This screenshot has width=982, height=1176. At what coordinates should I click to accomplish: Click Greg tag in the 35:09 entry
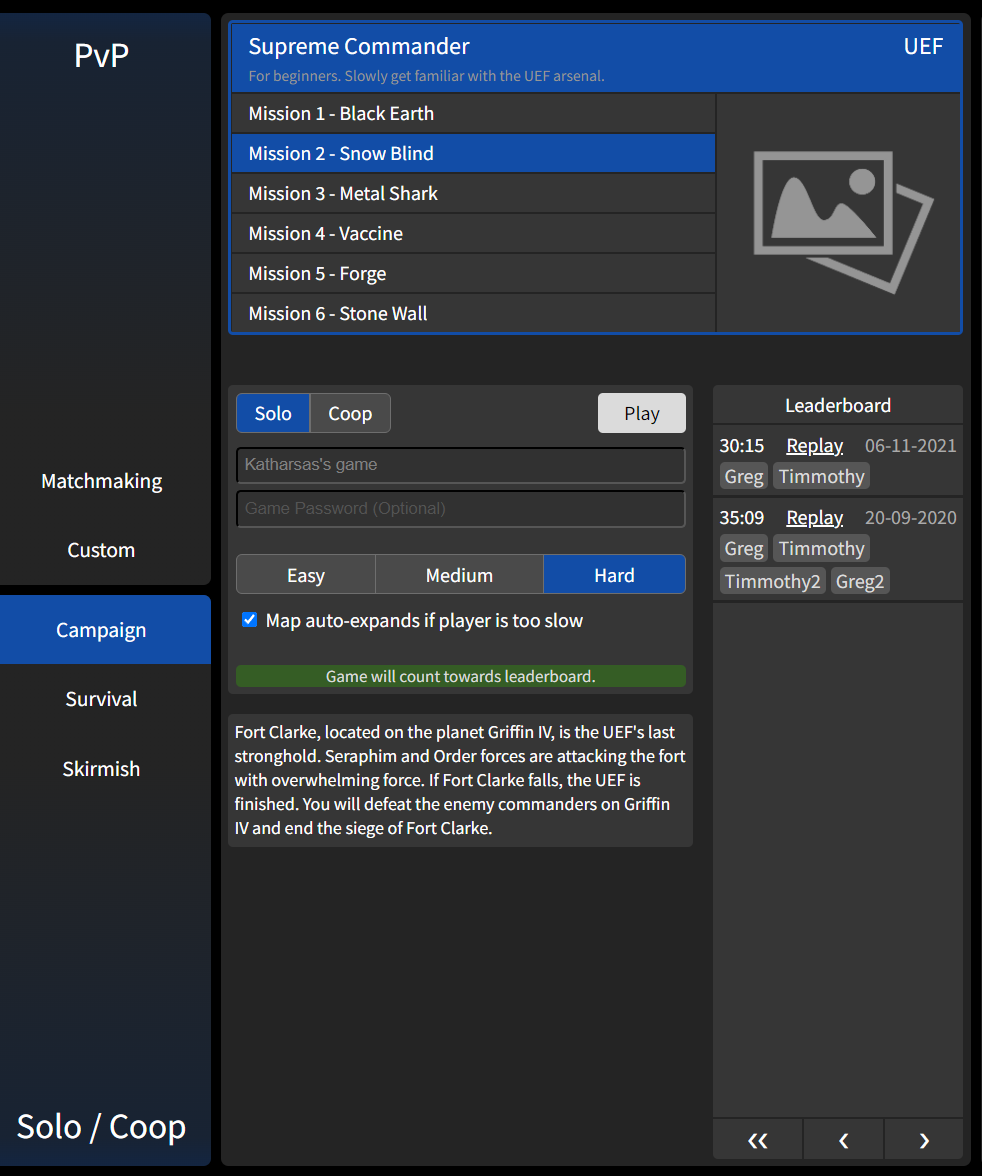pos(743,548)
